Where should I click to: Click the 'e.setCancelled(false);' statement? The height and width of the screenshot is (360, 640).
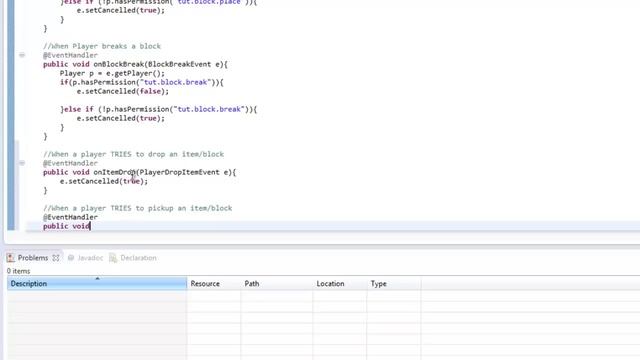coord(122,91)
